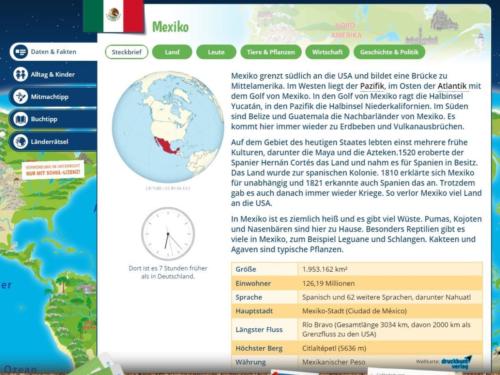Screen dimensions: 500x375
Task: Select Mitmachtipp in the sidebar
Action: pos(53,97)
